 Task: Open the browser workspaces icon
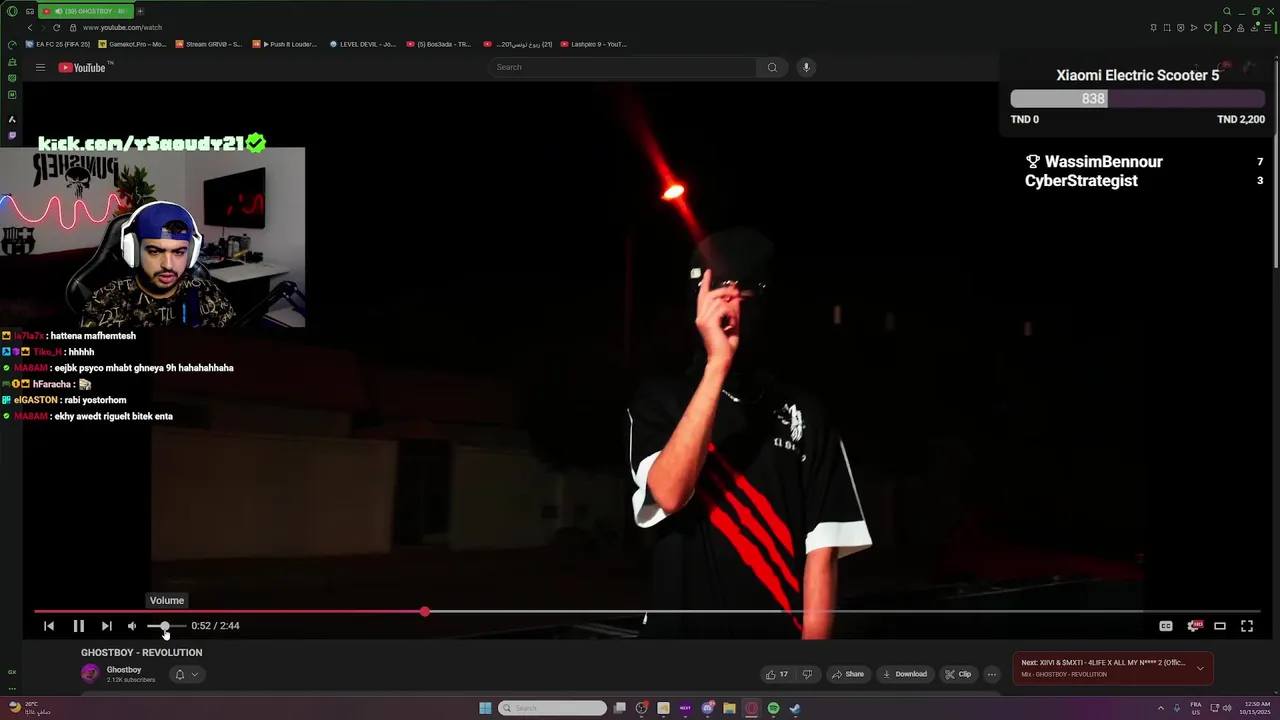(x=30, y=11)
